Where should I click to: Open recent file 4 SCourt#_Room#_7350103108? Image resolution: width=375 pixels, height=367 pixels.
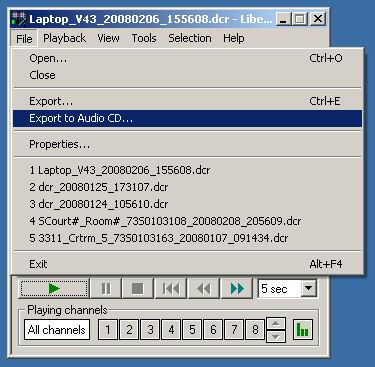point(187,221)
